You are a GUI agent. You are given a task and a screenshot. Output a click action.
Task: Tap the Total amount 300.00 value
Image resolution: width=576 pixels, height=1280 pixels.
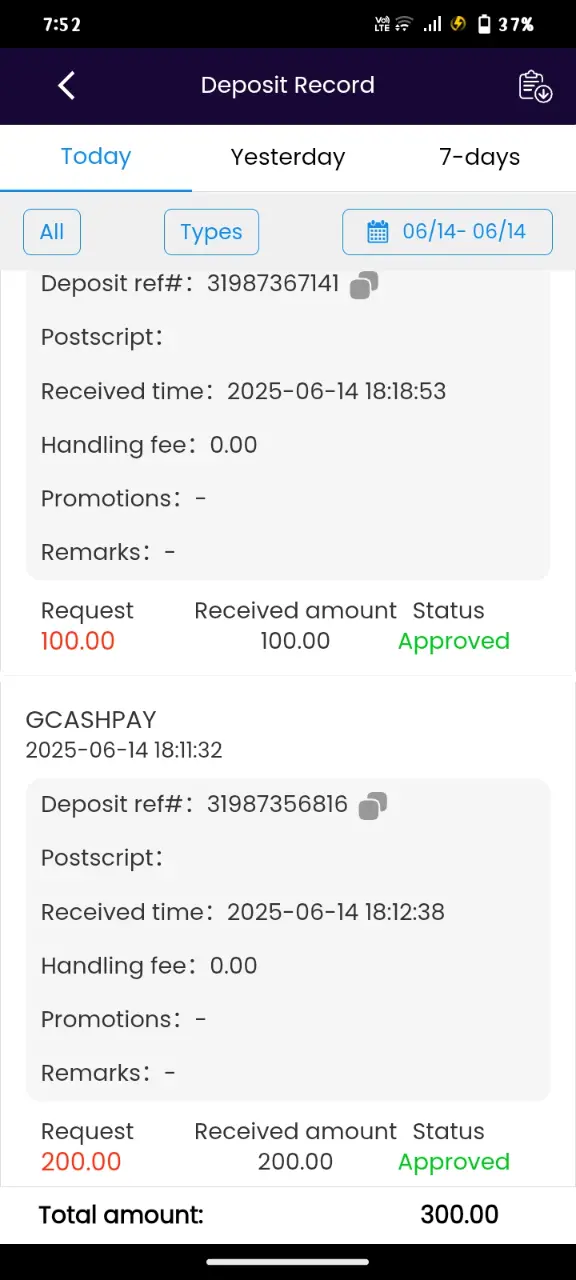coord(459,1215)
